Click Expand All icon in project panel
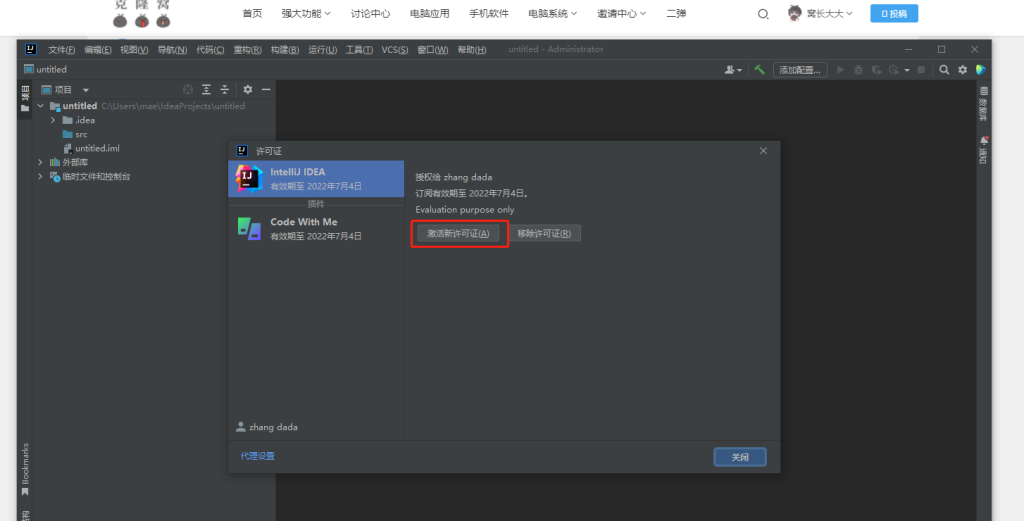Screen dimensions: 1024x521 tap(206, 89)
